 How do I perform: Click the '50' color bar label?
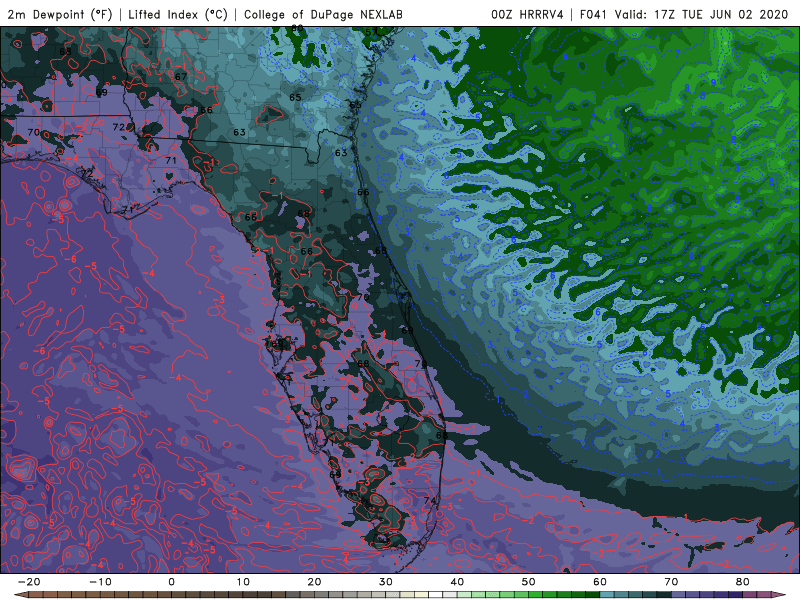pos(529,582)
